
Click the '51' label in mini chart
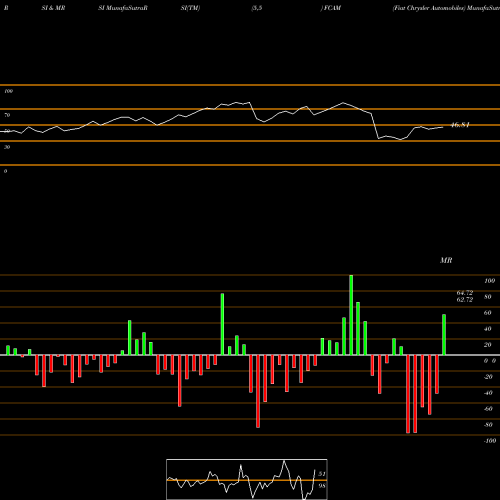pyautogui.click(x=322, y=474)
